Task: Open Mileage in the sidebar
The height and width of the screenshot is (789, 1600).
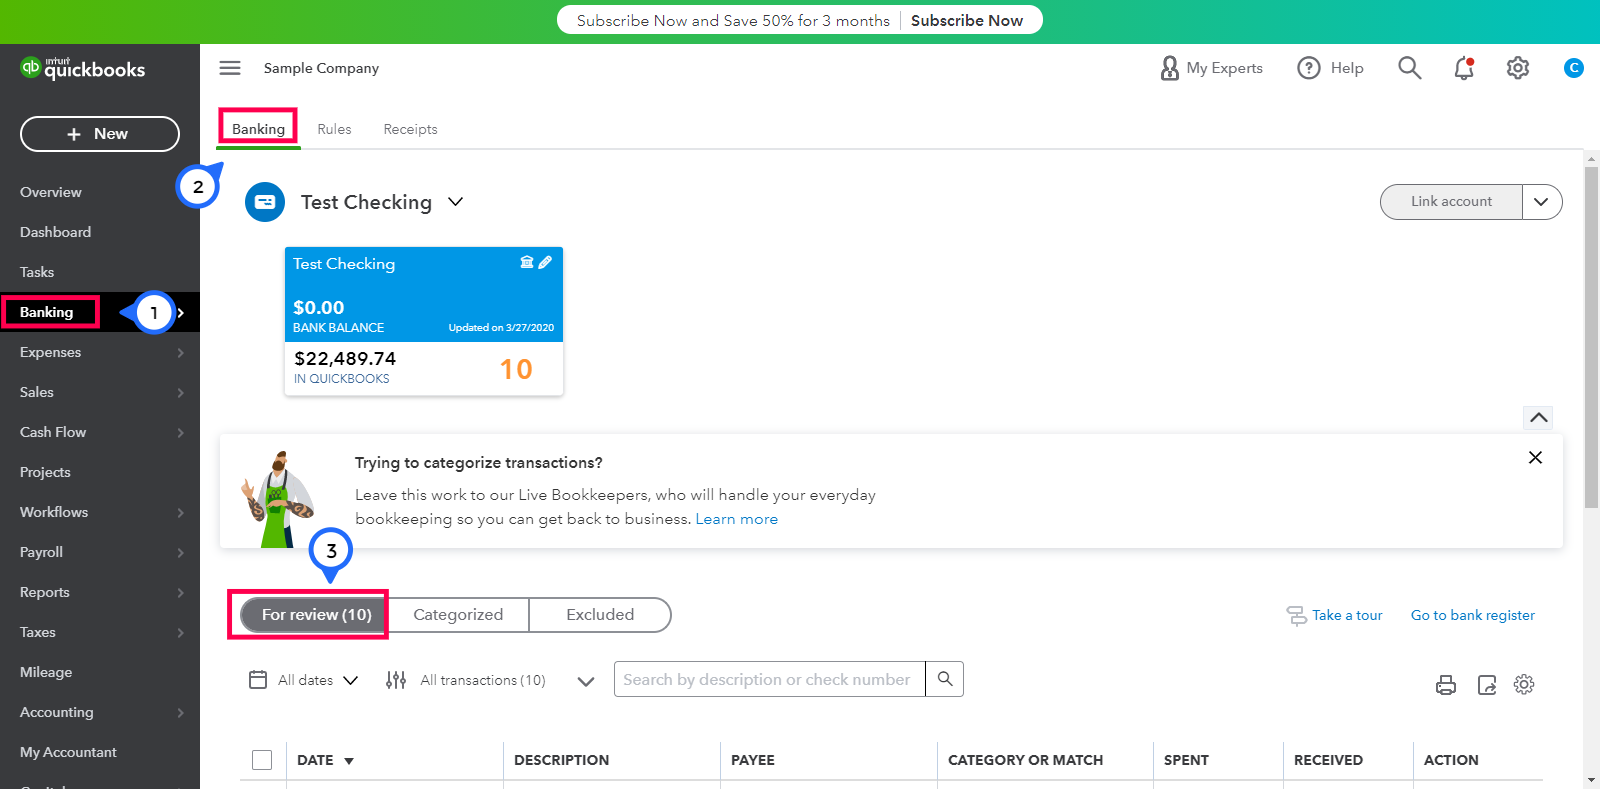Action: 46,672
